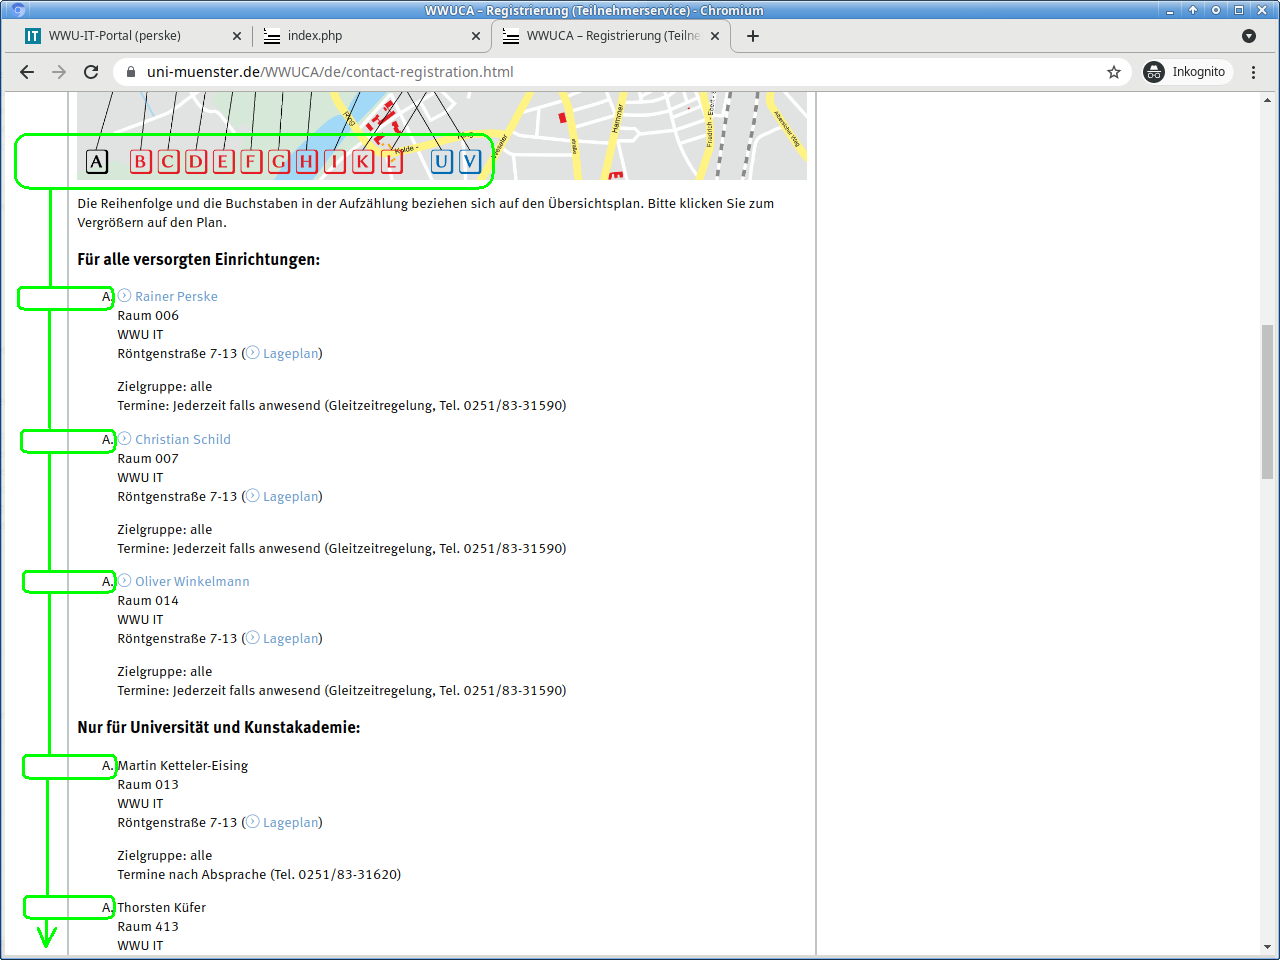Open Oliver Winkelmann contact link

point(192,581)
